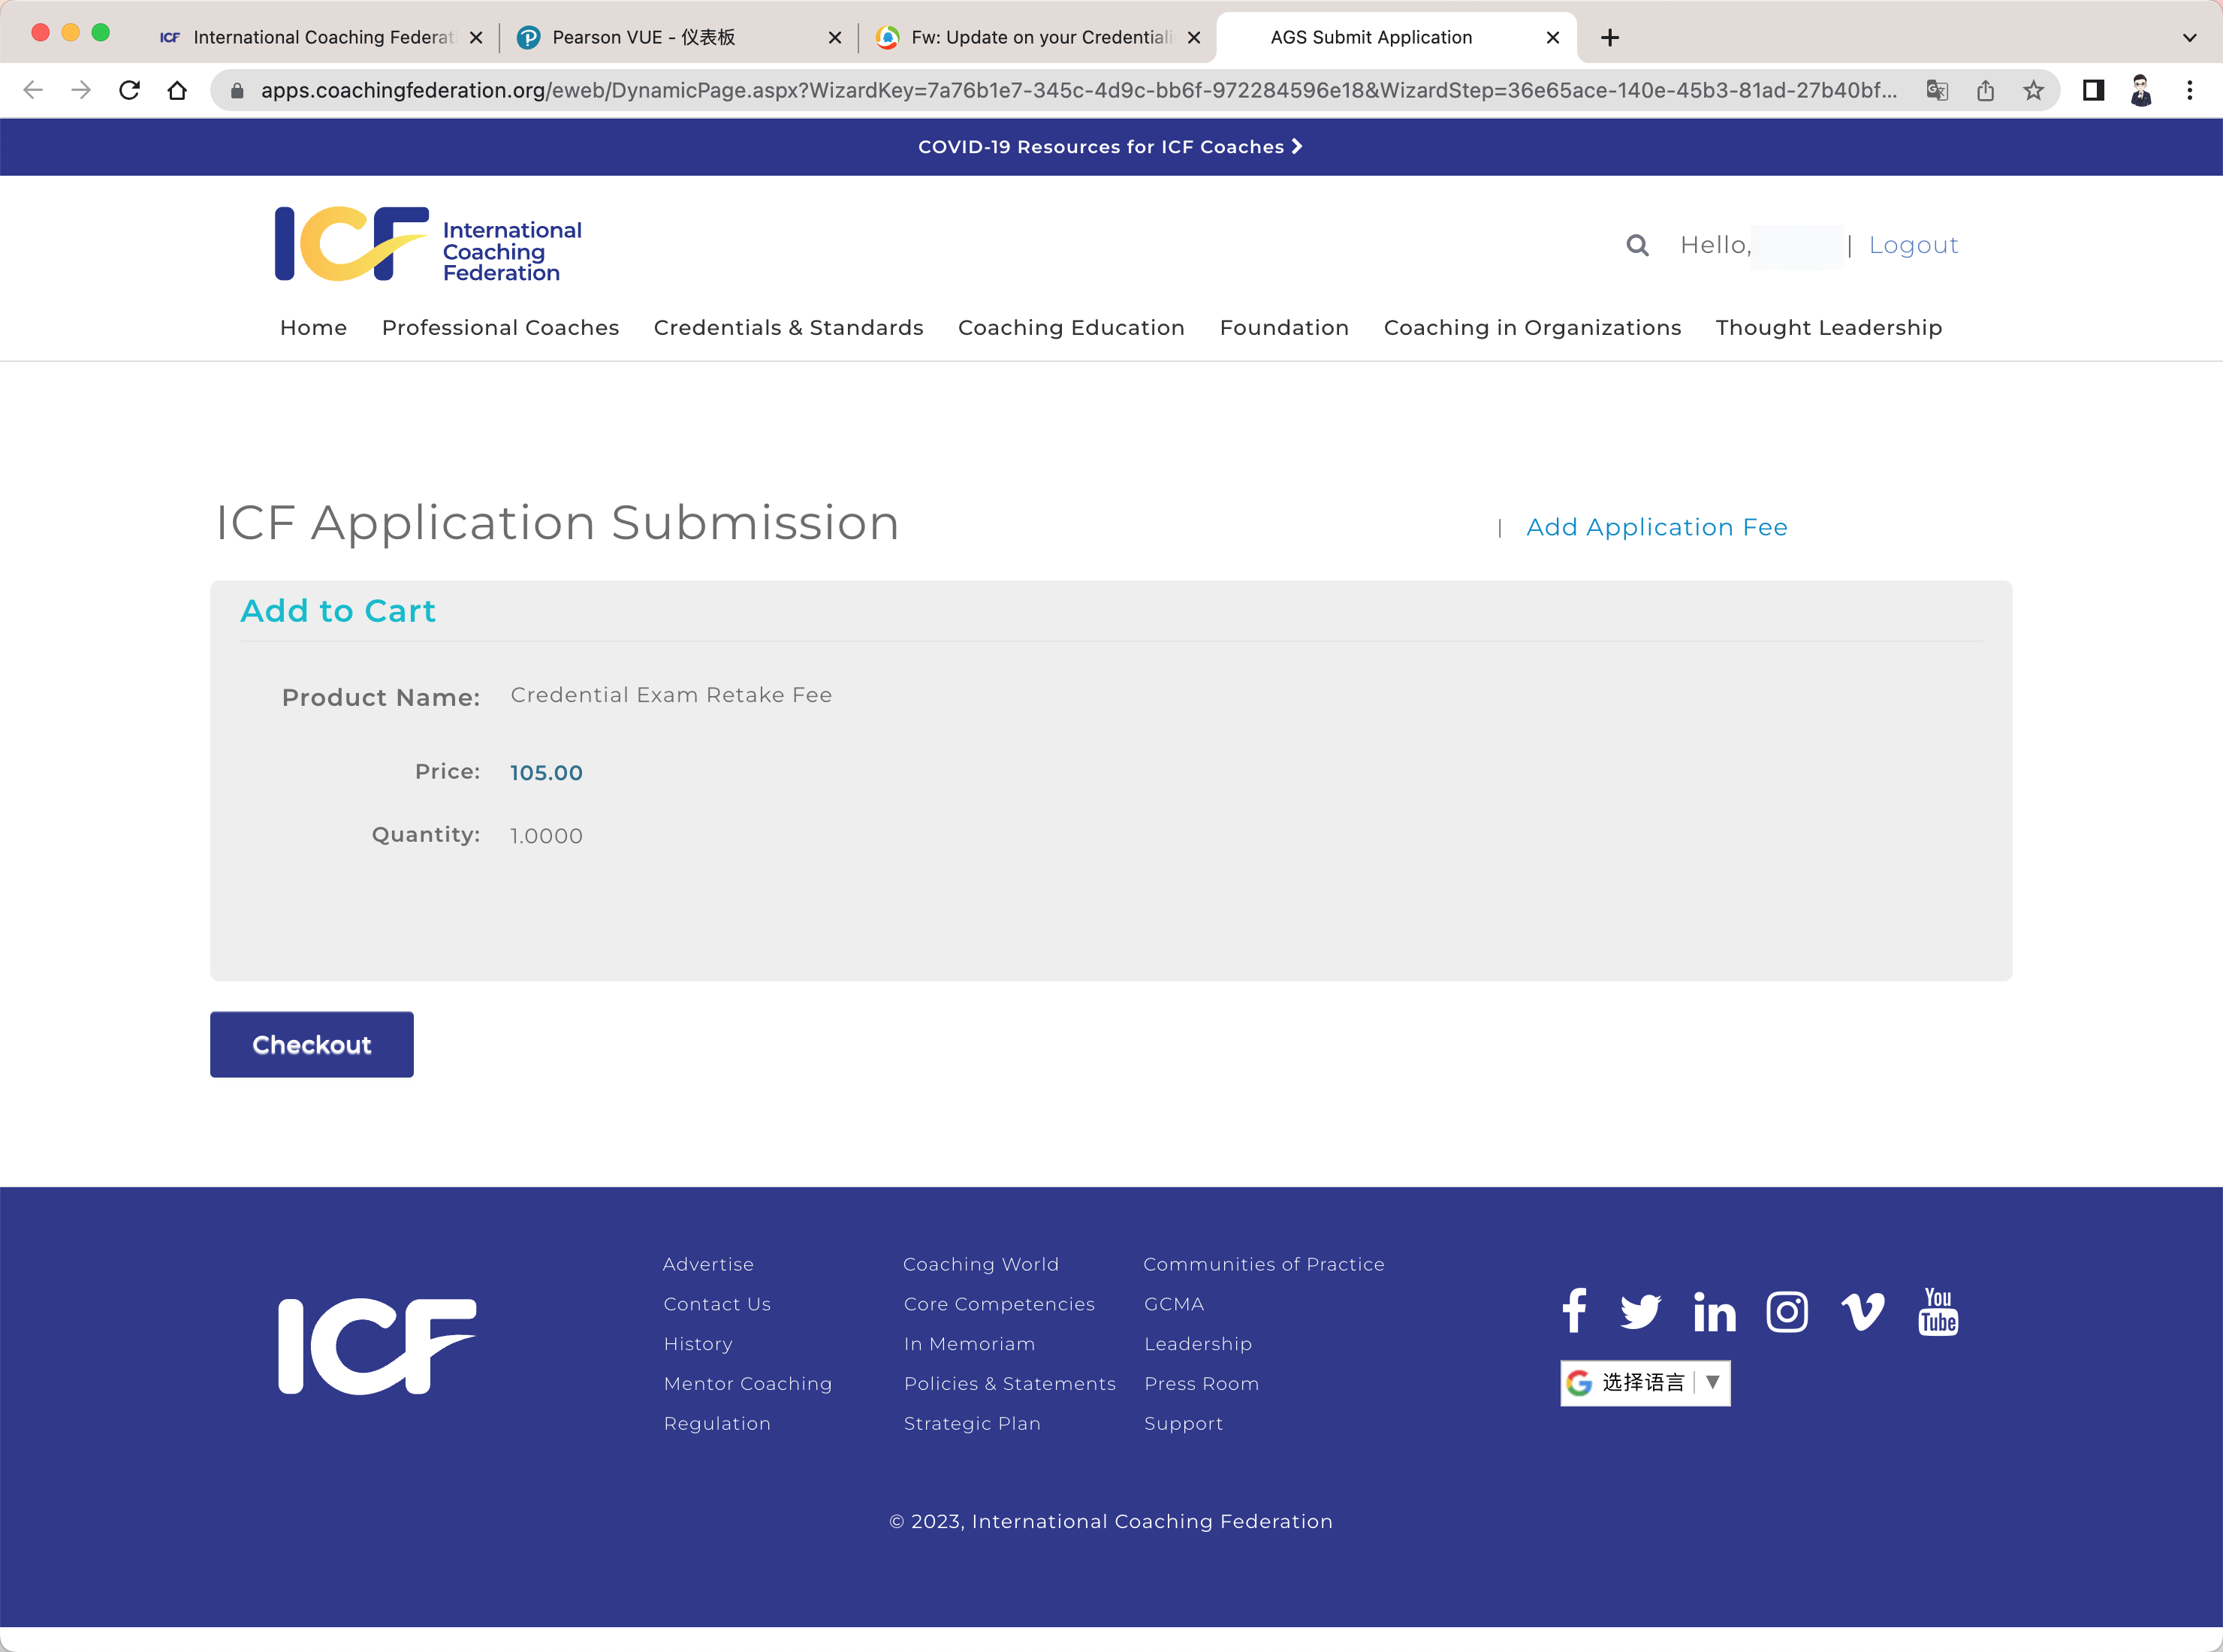Bookmark this page with star icon
The height and width of the screenshot is (1652, 2223).
[2033, 91]
